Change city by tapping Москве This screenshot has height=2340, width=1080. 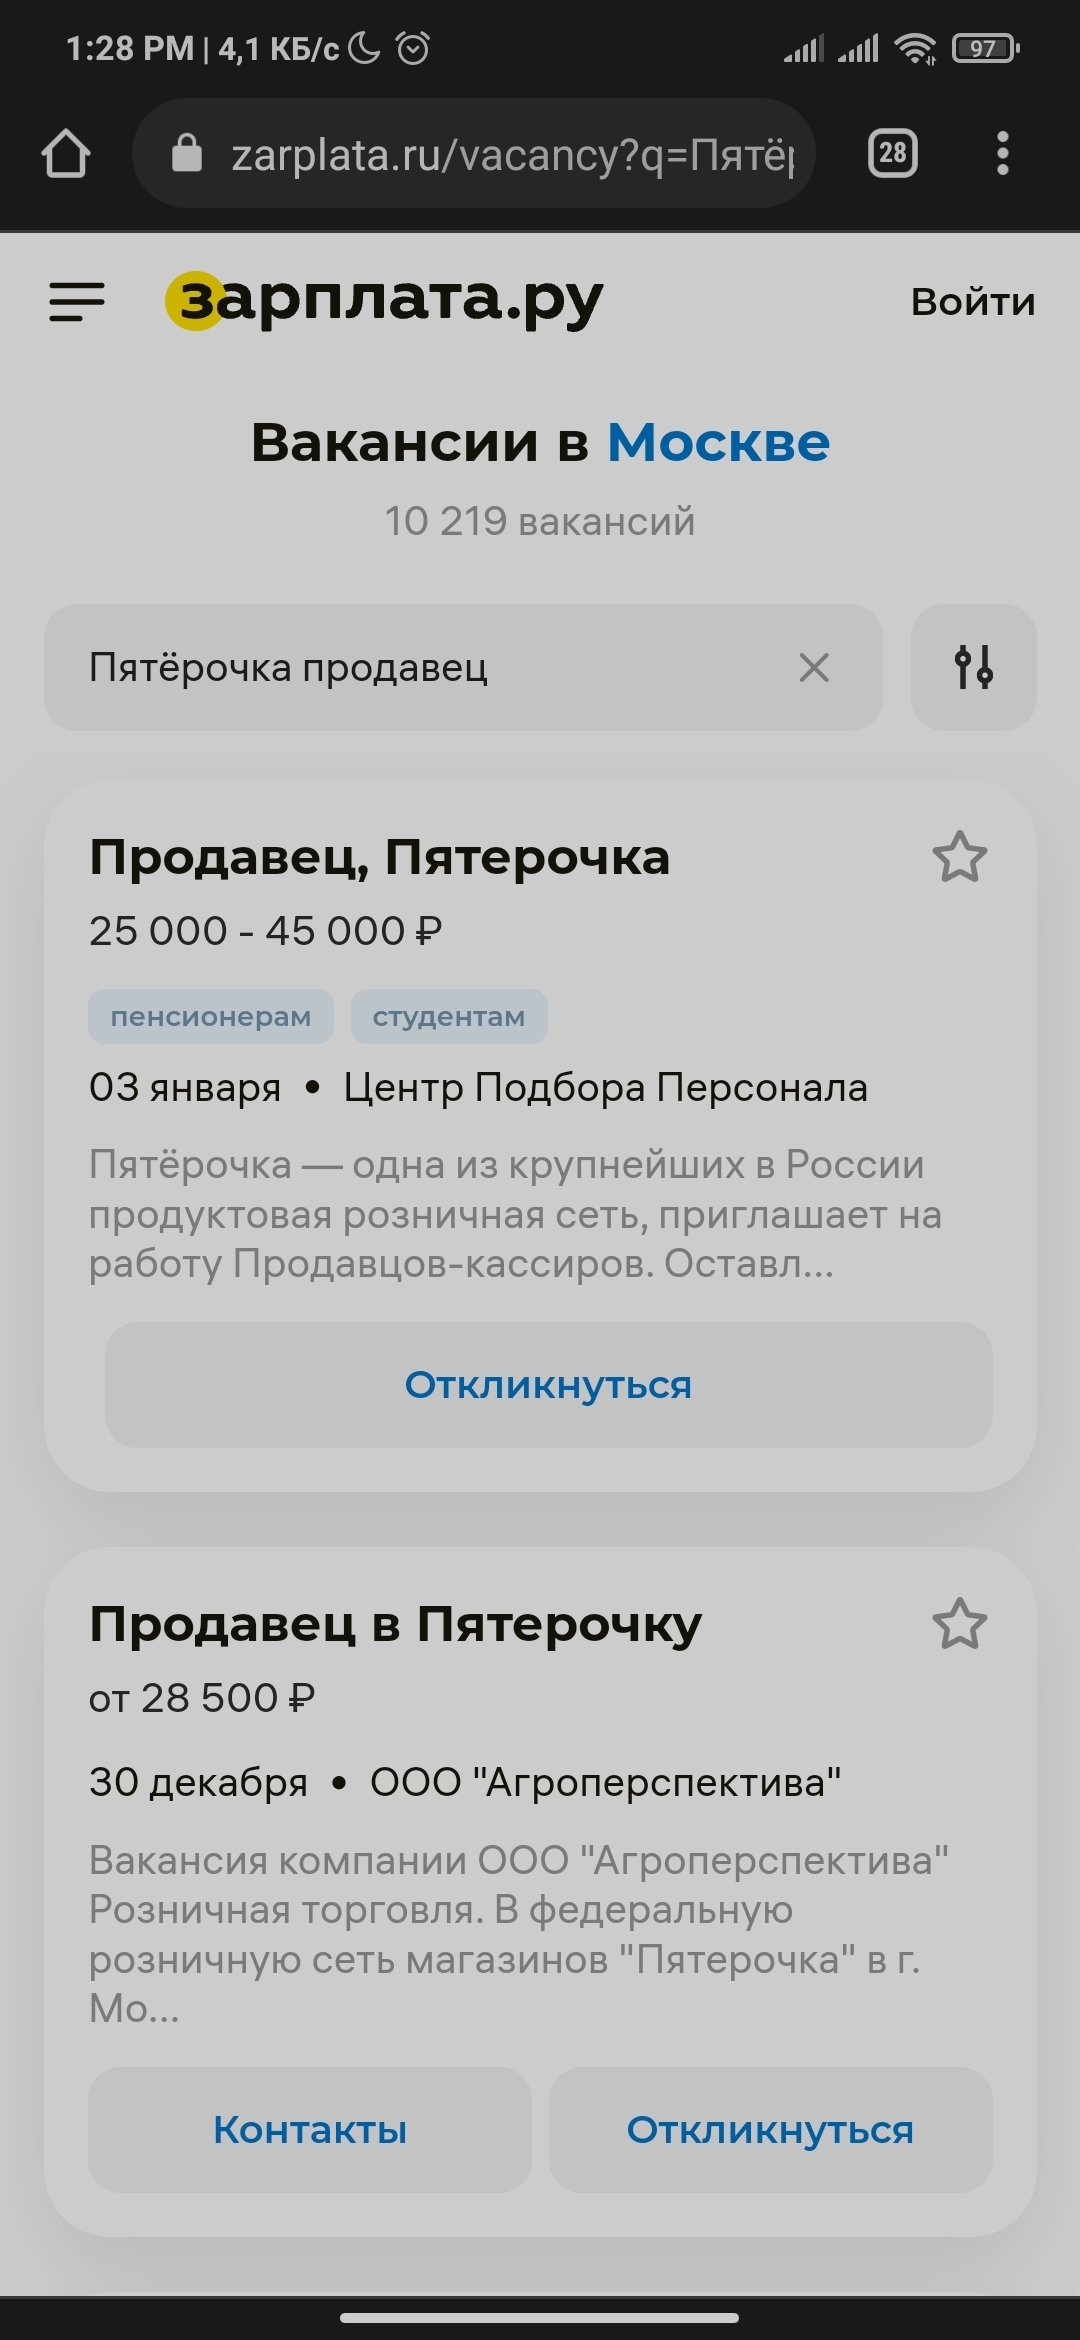pyautogui.click(x=718, y=442)
